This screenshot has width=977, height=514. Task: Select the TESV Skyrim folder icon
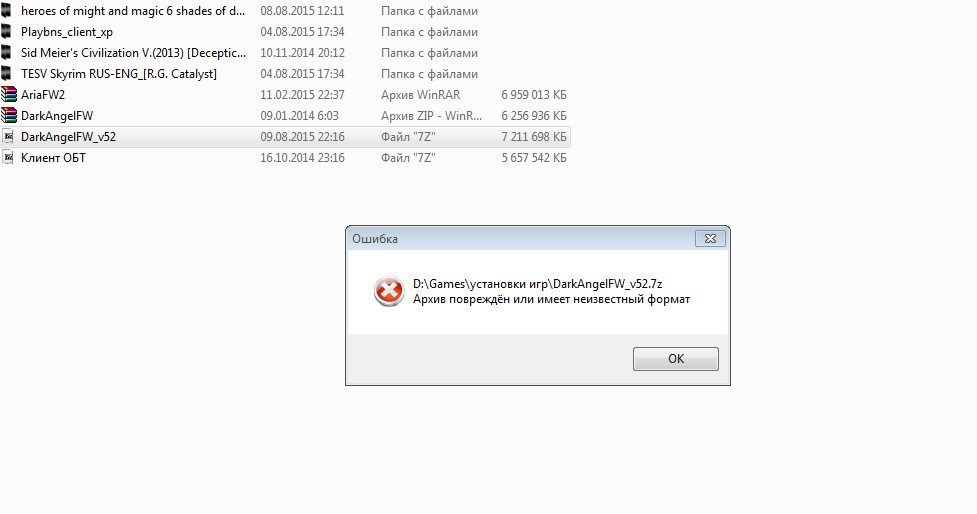click(x=6, y=74)
